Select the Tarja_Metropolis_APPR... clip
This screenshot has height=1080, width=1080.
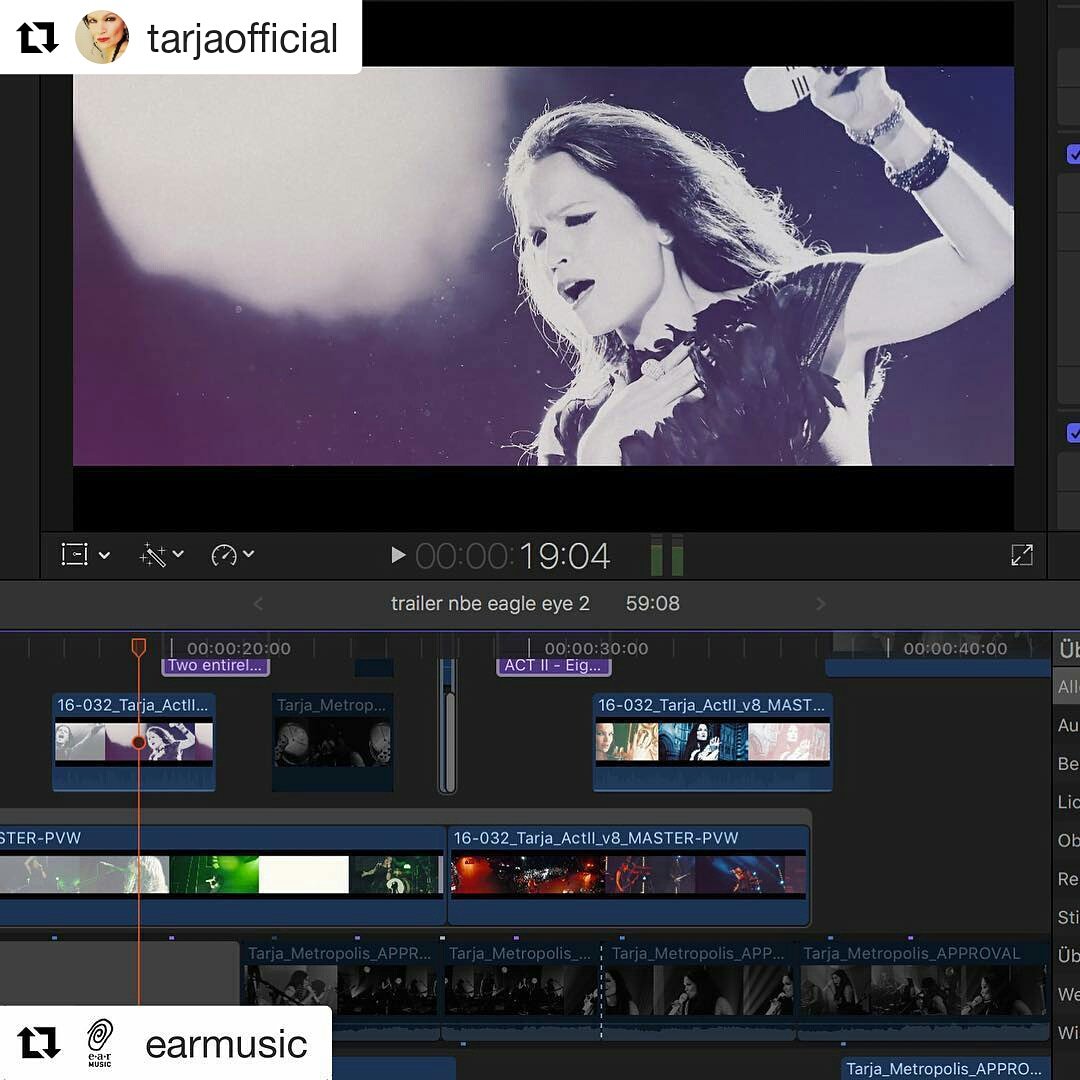click(x=340, y=990)
